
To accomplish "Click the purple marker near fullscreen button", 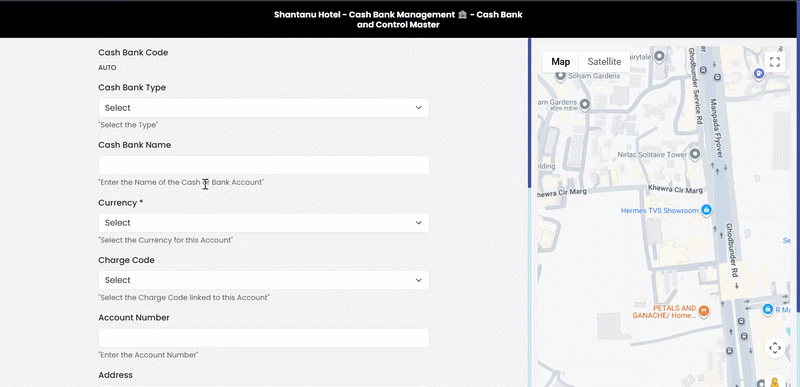I will [759, 74].
